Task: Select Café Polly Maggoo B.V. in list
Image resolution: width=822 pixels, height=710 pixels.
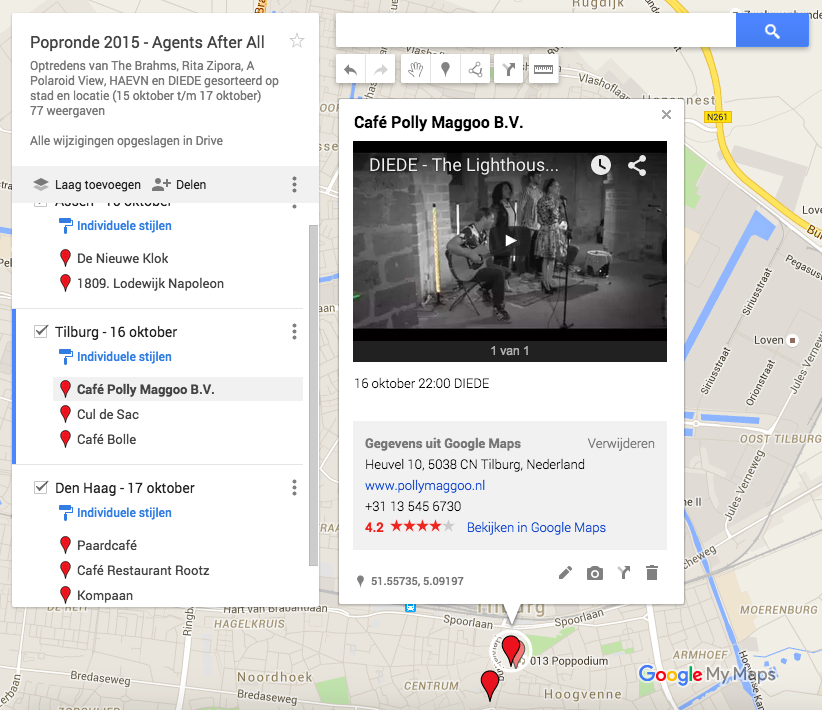Action: (x=178, y=389)
